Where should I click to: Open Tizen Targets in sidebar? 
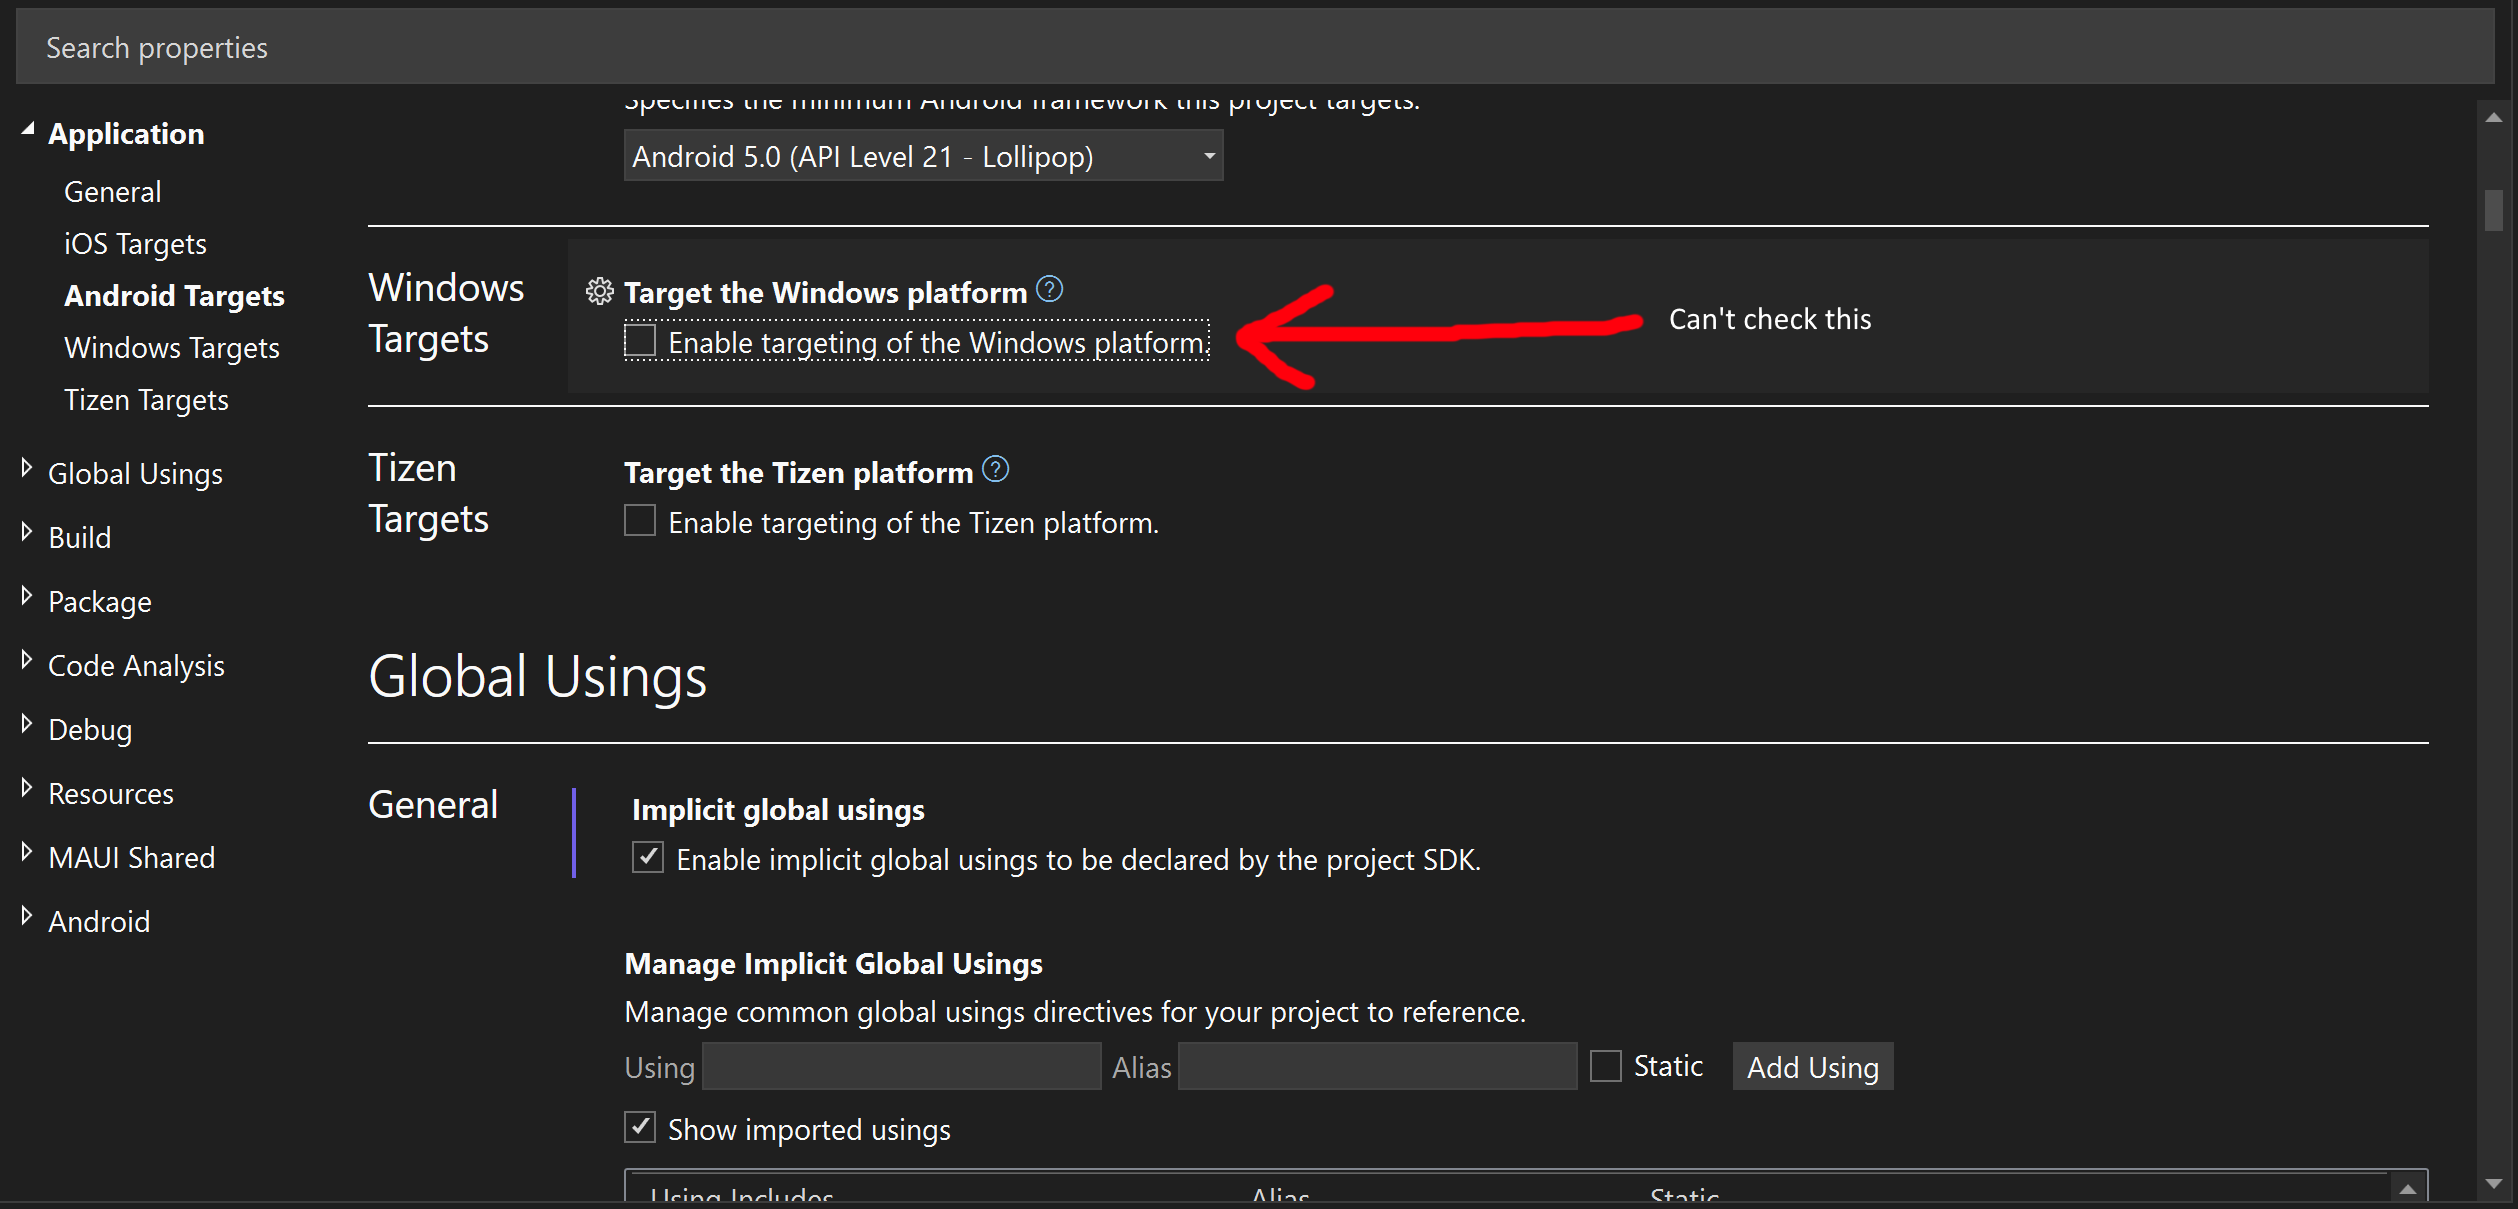tap(146, 400)
